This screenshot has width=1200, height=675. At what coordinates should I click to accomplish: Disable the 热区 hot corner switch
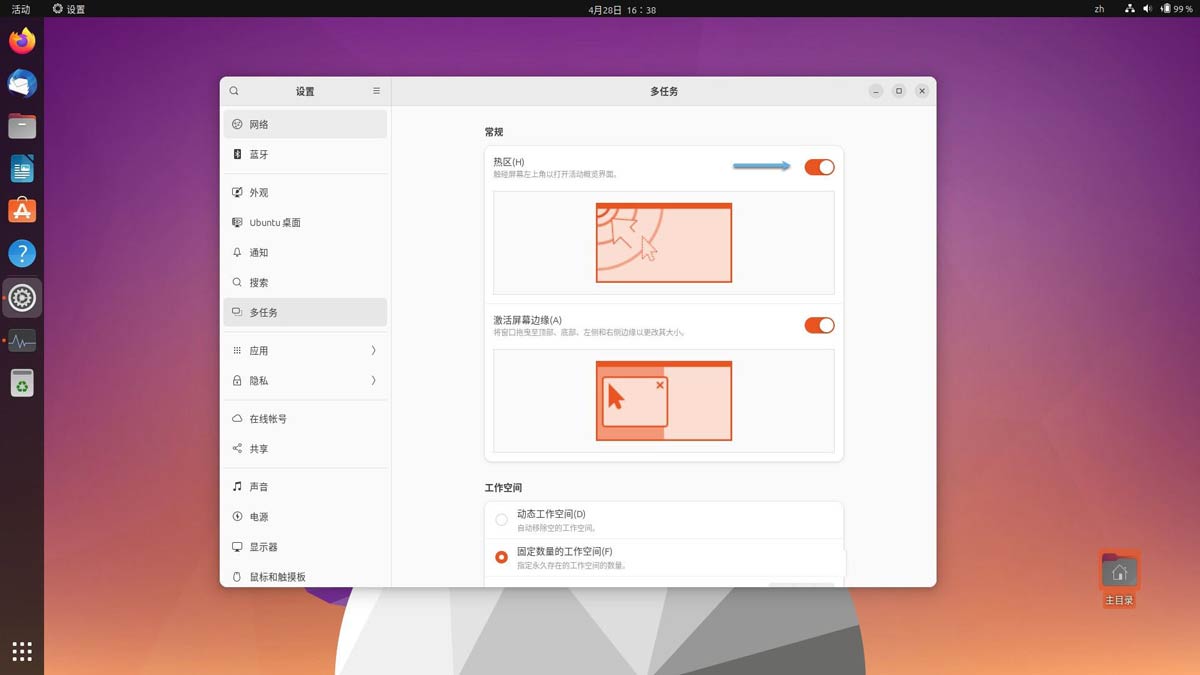[x=819, y=167]
